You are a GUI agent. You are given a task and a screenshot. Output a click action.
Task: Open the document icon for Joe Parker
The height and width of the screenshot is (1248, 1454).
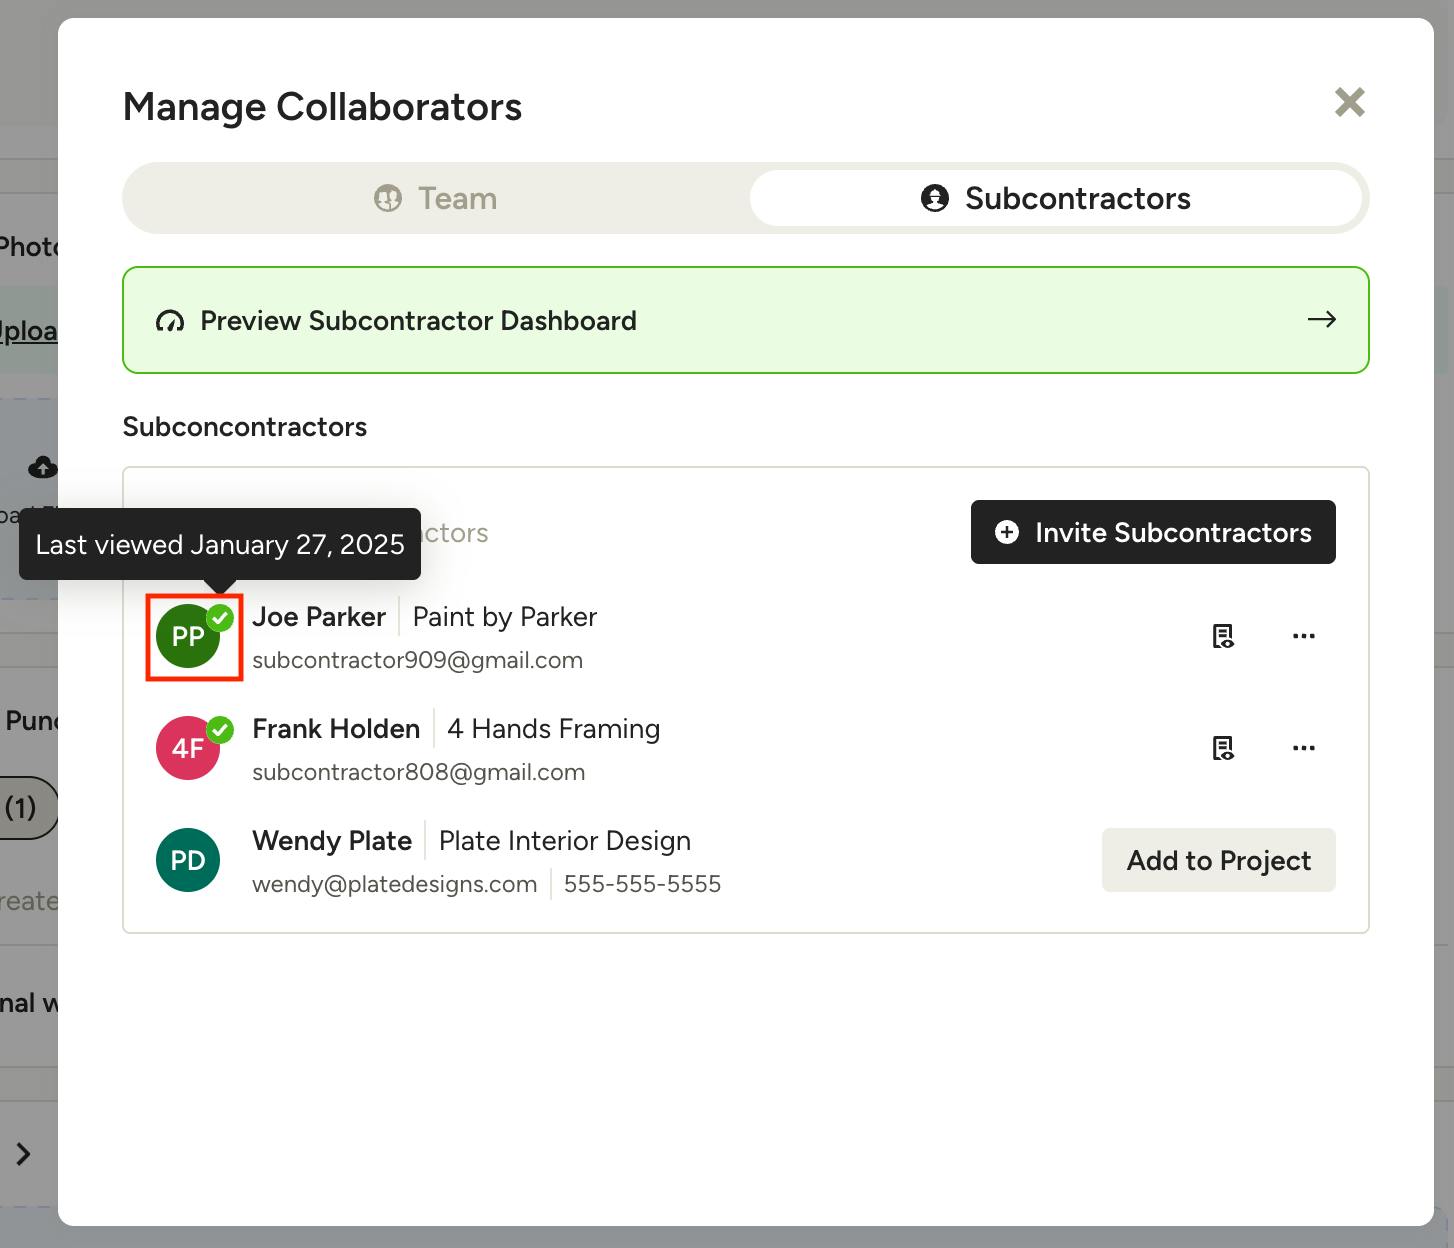(1222, 636)
